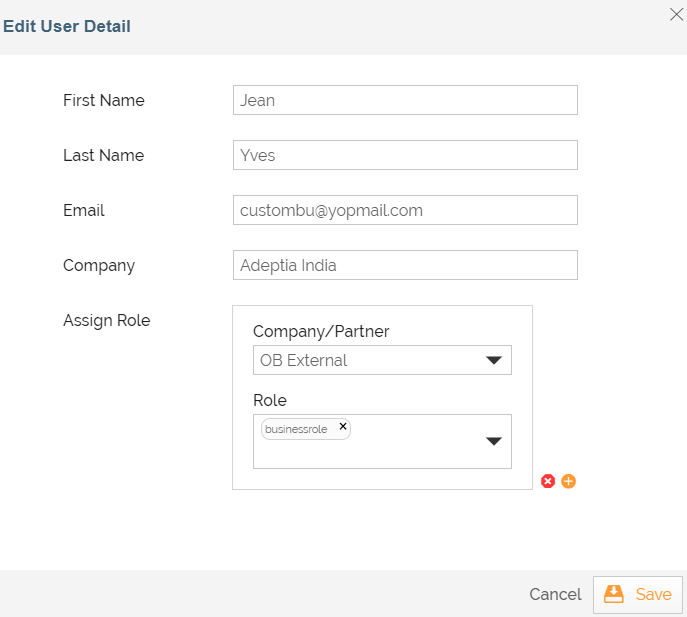The image size is (687, 617).
Task: Click the orange add role assignment icon
Action: [568, 481]
